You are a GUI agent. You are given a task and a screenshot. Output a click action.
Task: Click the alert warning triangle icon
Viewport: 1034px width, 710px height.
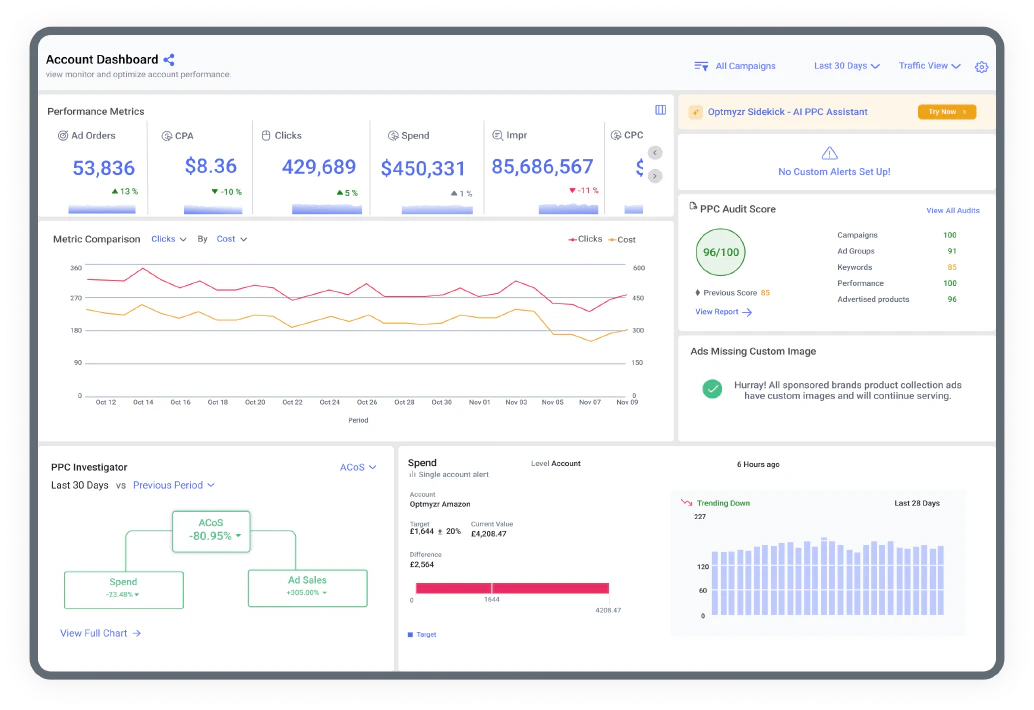829,153
